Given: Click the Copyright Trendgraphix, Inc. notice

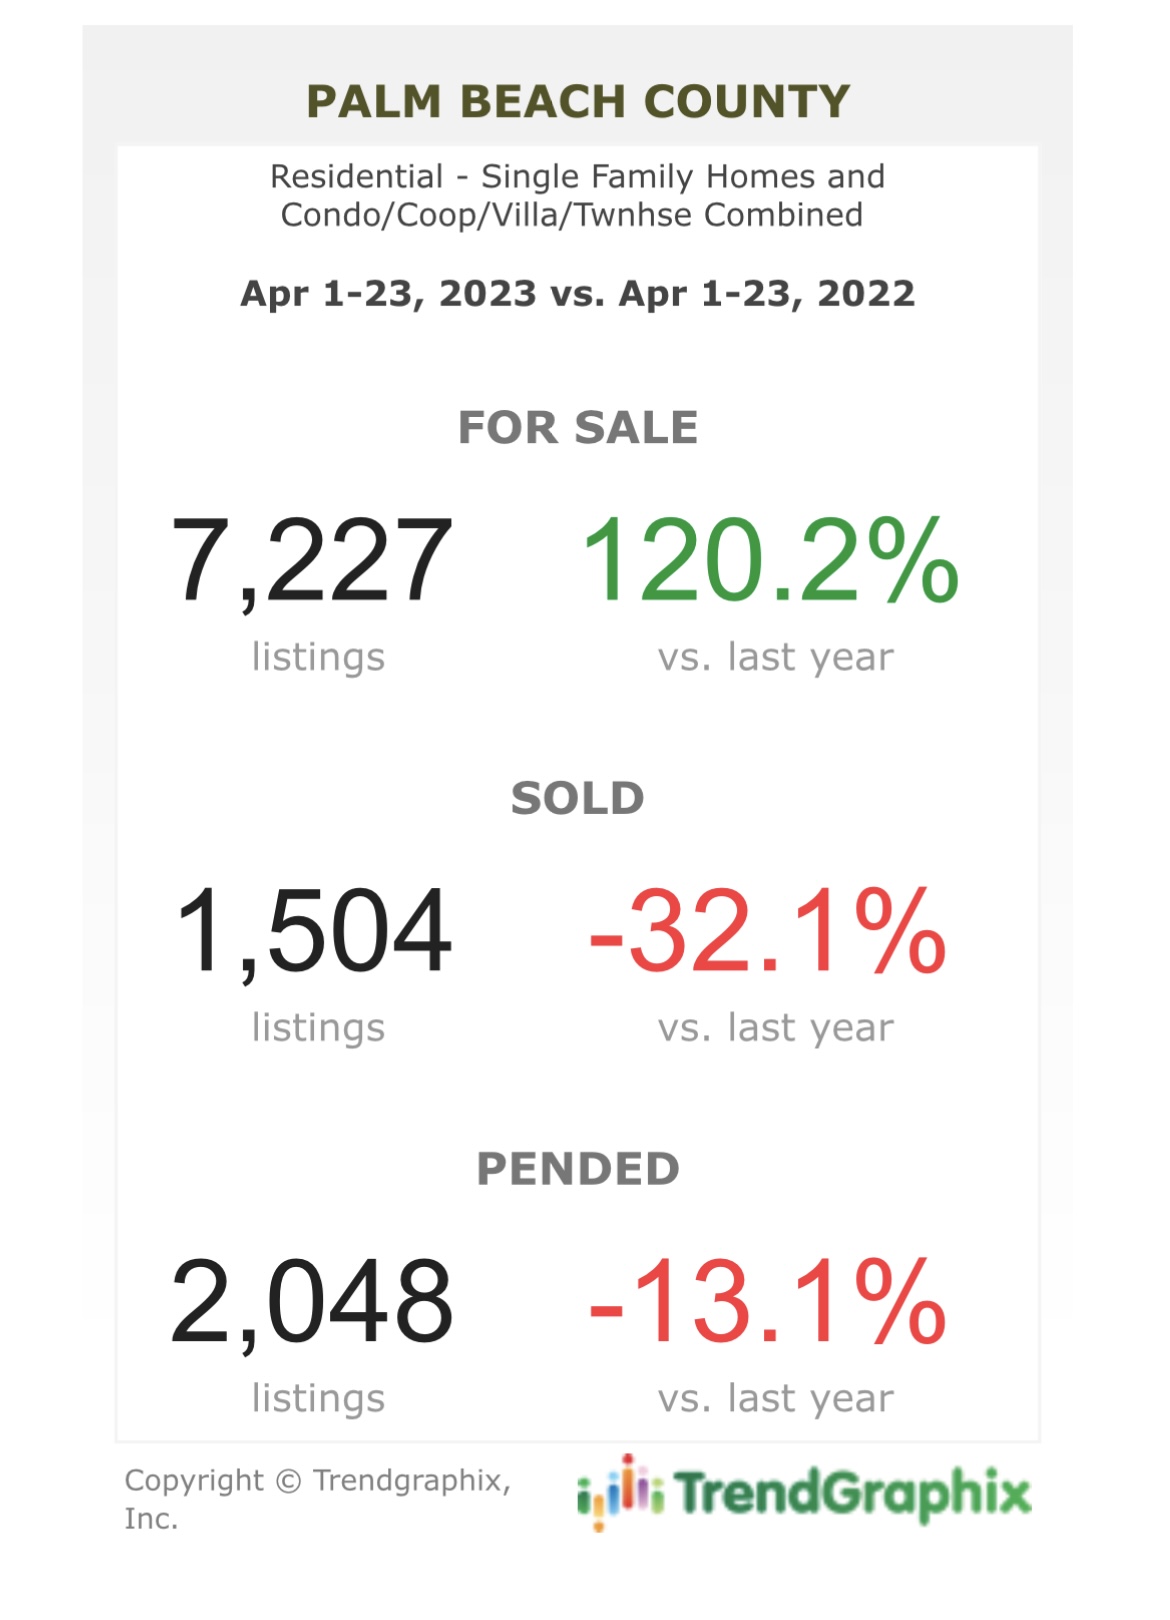Looking at the screenshot, I should coord(317,1498).
